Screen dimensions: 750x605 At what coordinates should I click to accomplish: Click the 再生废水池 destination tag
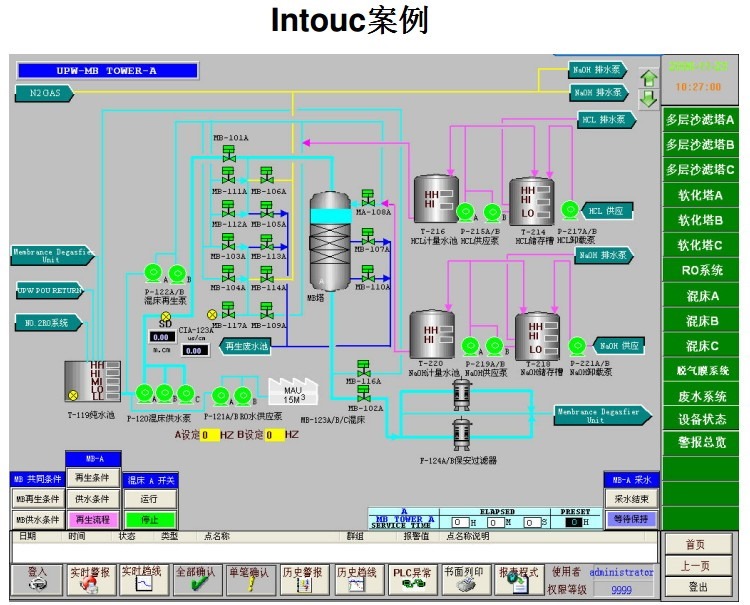(x=245, y=346)
